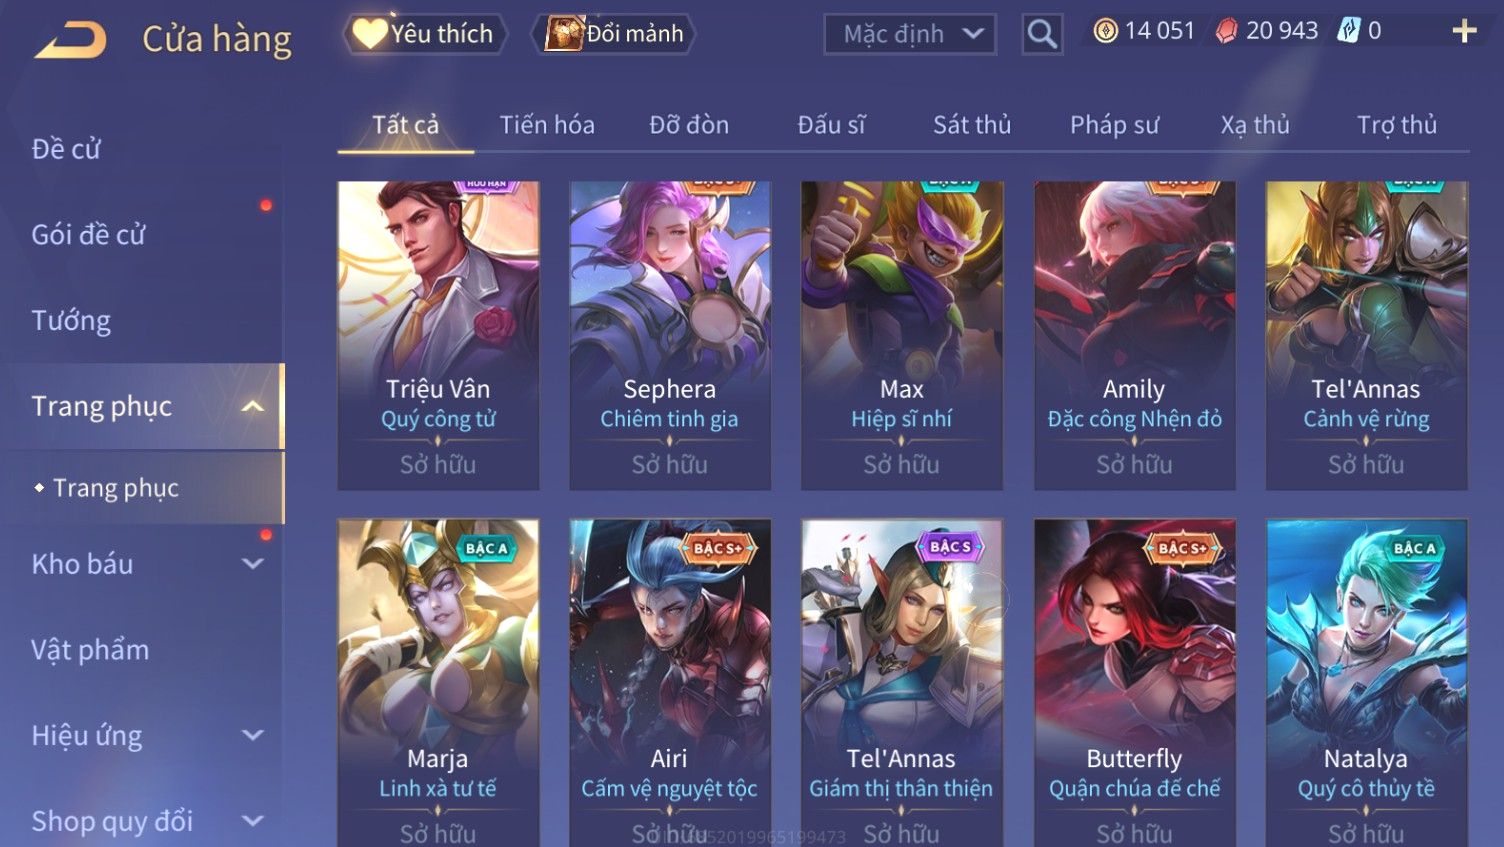Expand Shop quy đổi section

click(x=253, y=821)
